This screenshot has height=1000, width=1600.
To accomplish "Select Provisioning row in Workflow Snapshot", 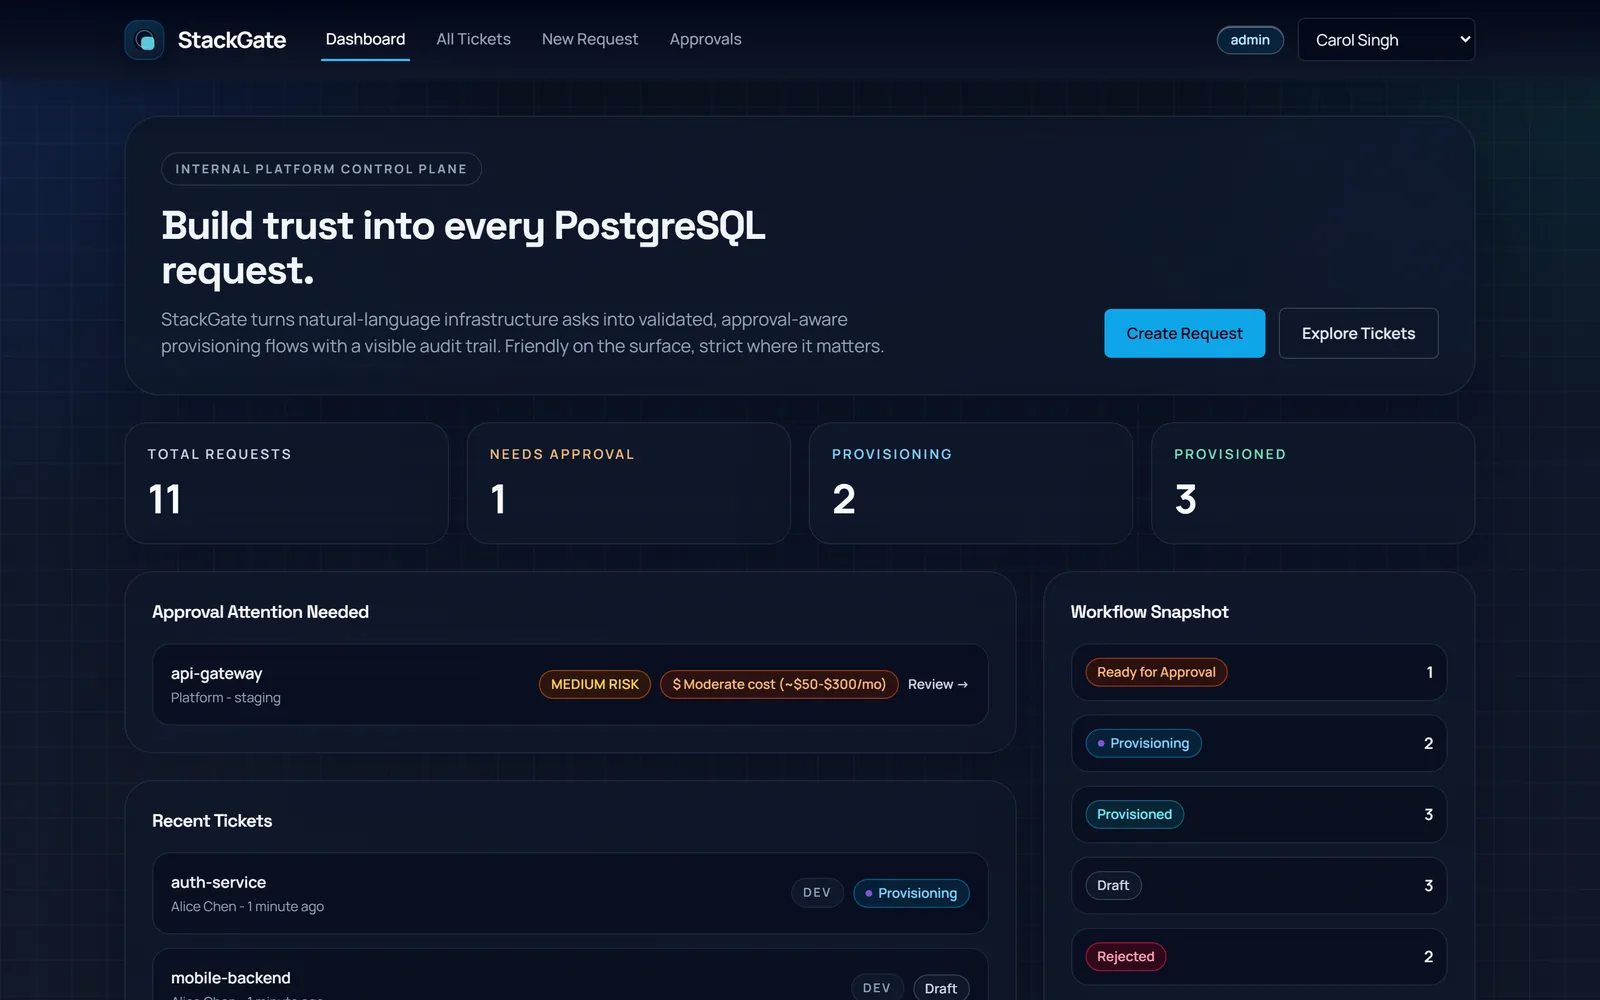I will coord(1259,743).
